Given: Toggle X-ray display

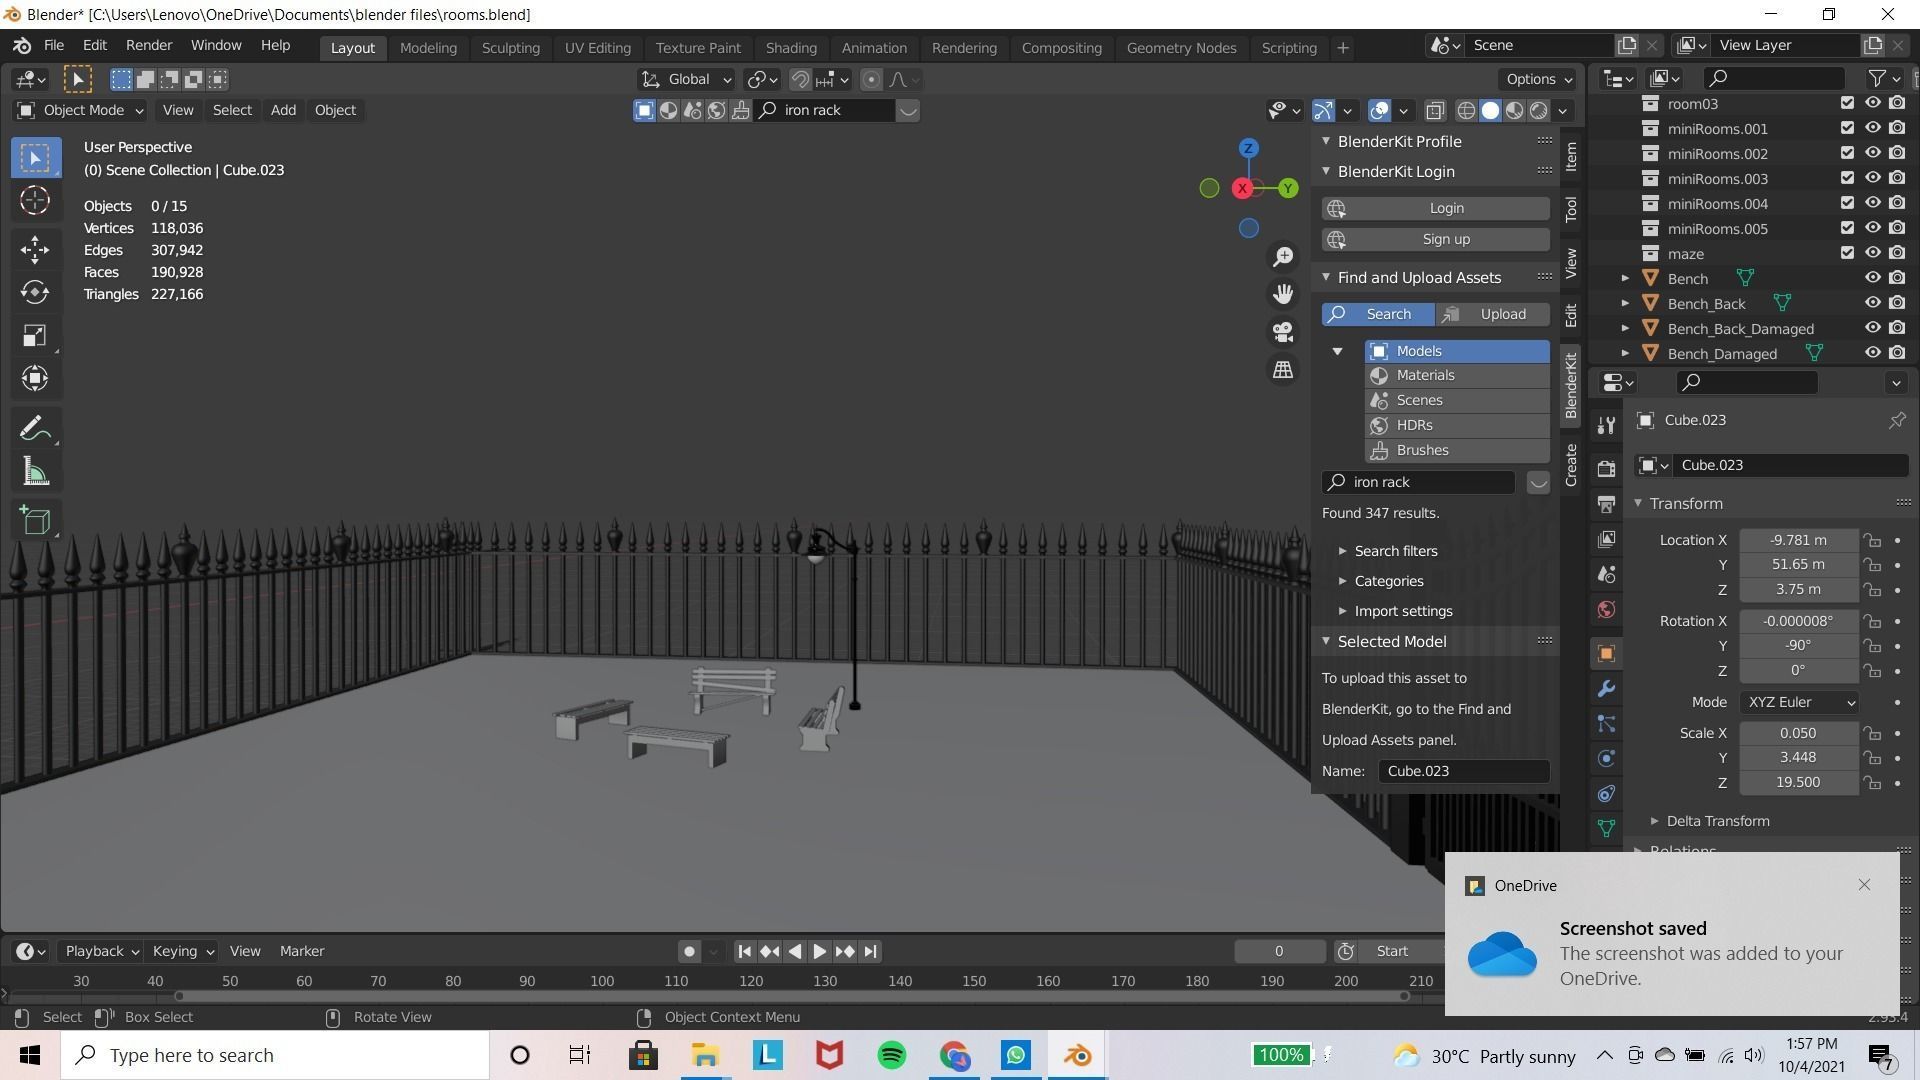Looking at the screenshot, I should click(1435, 111).
